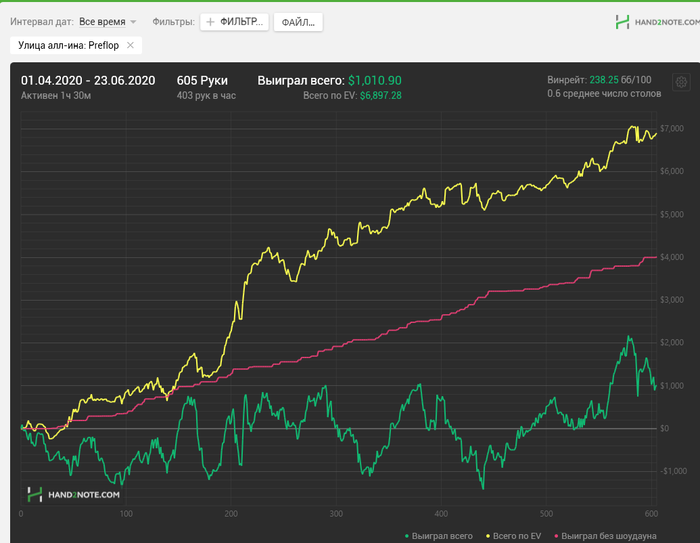Screen dimensions: 700x543
Task: Click the plus icon on the filter button
Action: pos(210,22)
